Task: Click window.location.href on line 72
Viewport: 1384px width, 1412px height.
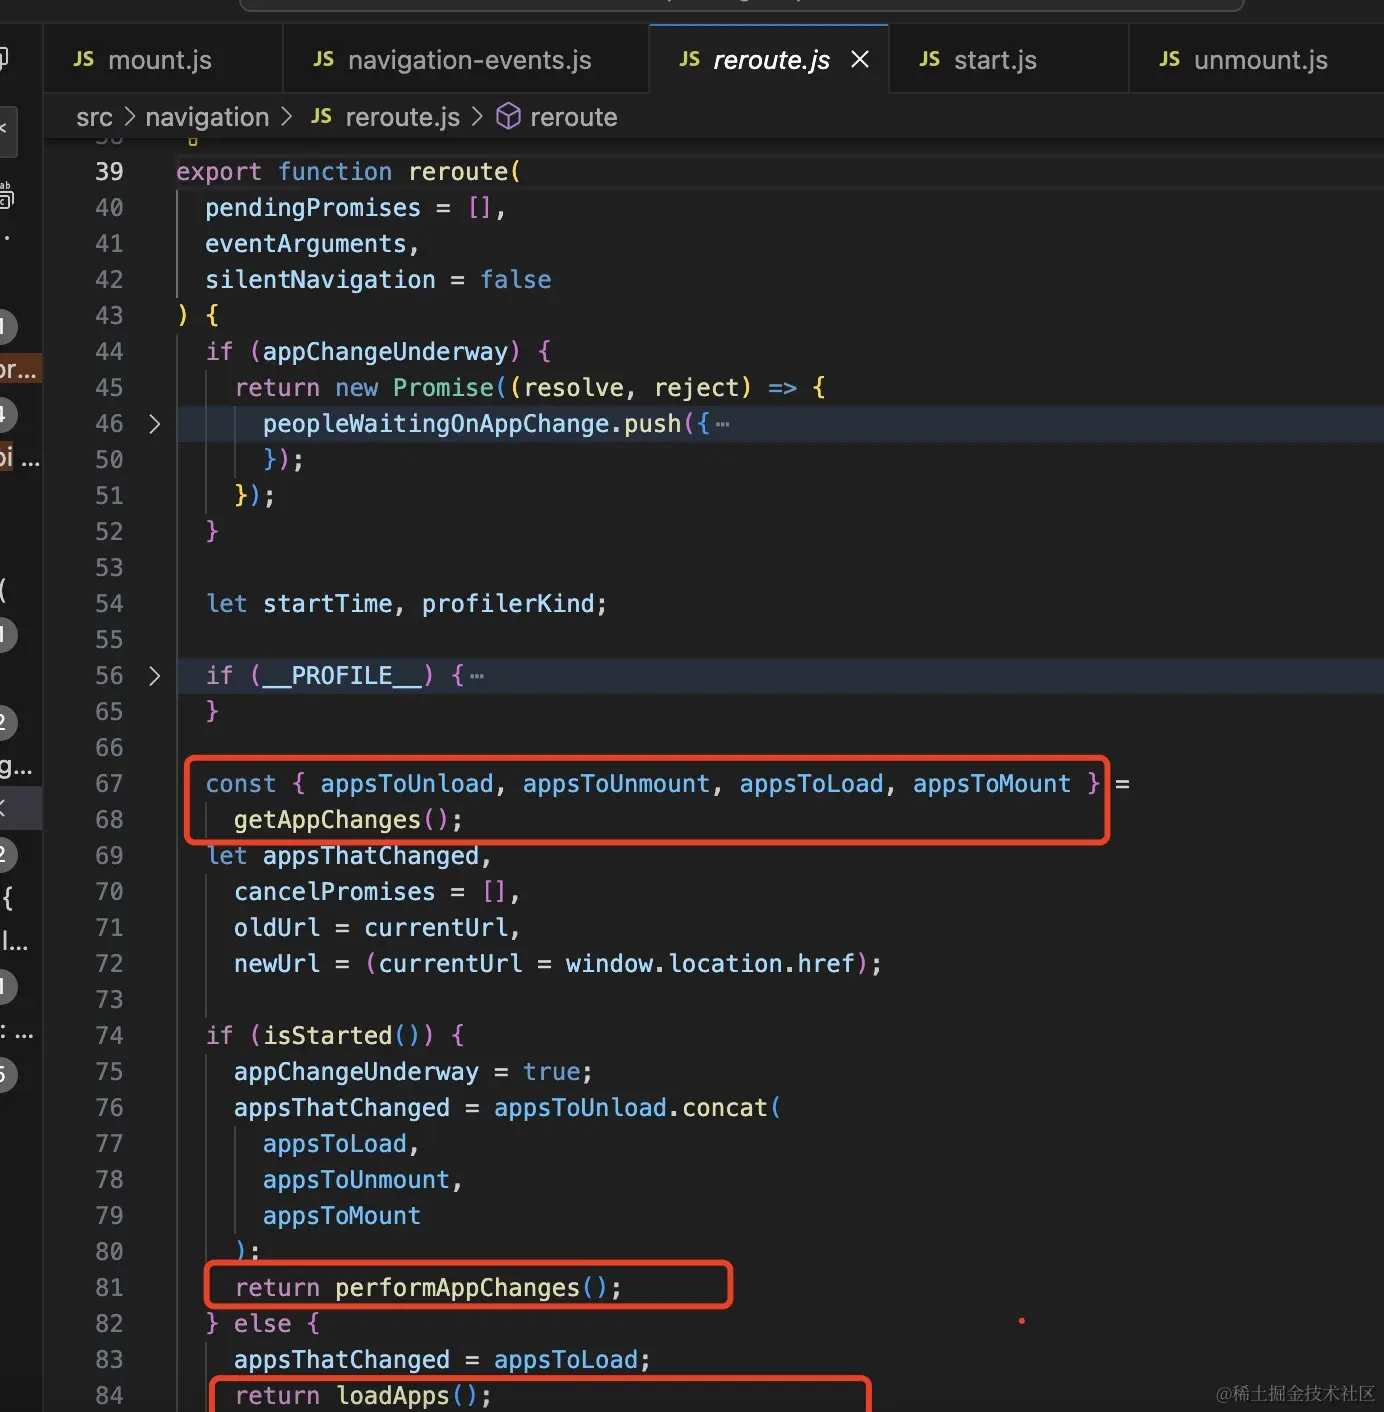Action: tap(710, 964)
